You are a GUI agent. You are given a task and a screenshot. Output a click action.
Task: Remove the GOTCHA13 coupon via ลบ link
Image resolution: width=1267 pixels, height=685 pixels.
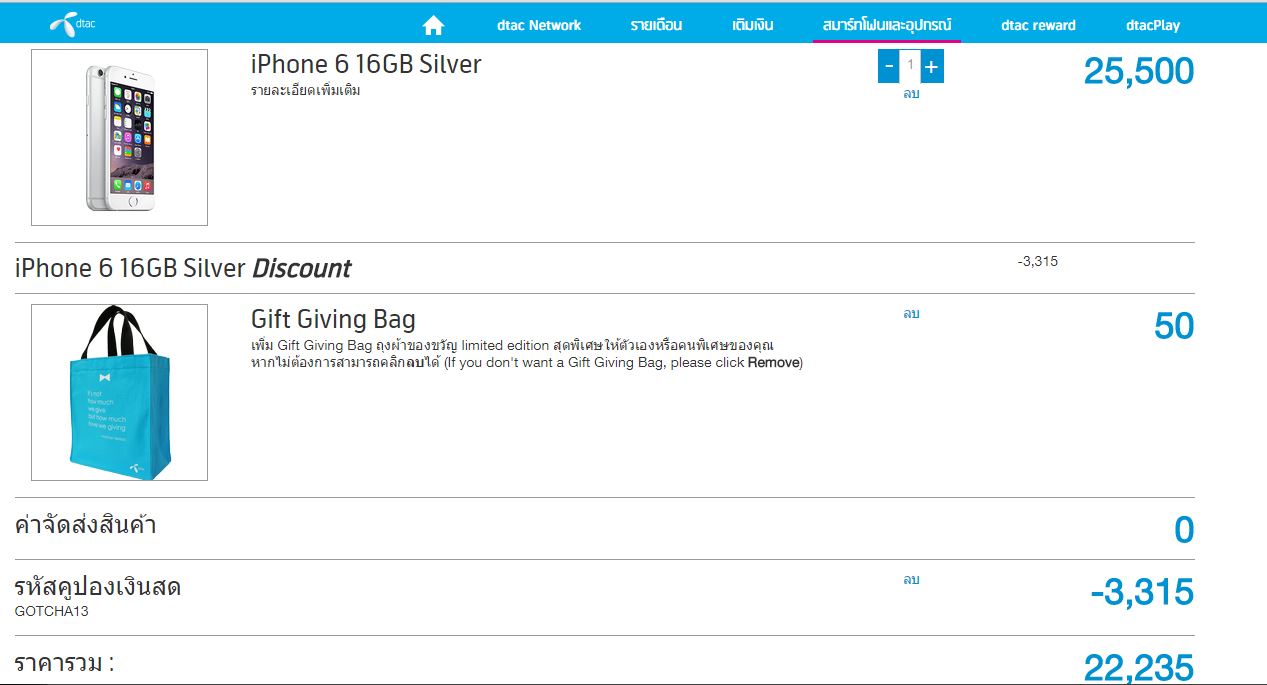[x=911, y=580]
